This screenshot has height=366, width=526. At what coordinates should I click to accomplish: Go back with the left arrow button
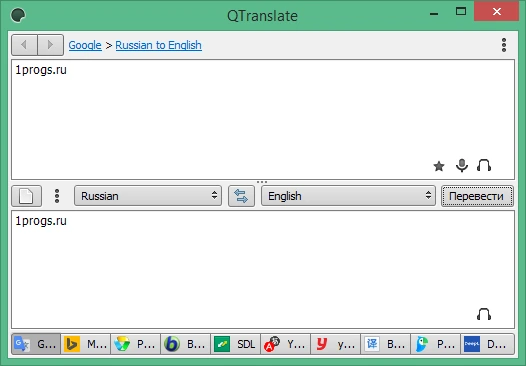(24, 45)
